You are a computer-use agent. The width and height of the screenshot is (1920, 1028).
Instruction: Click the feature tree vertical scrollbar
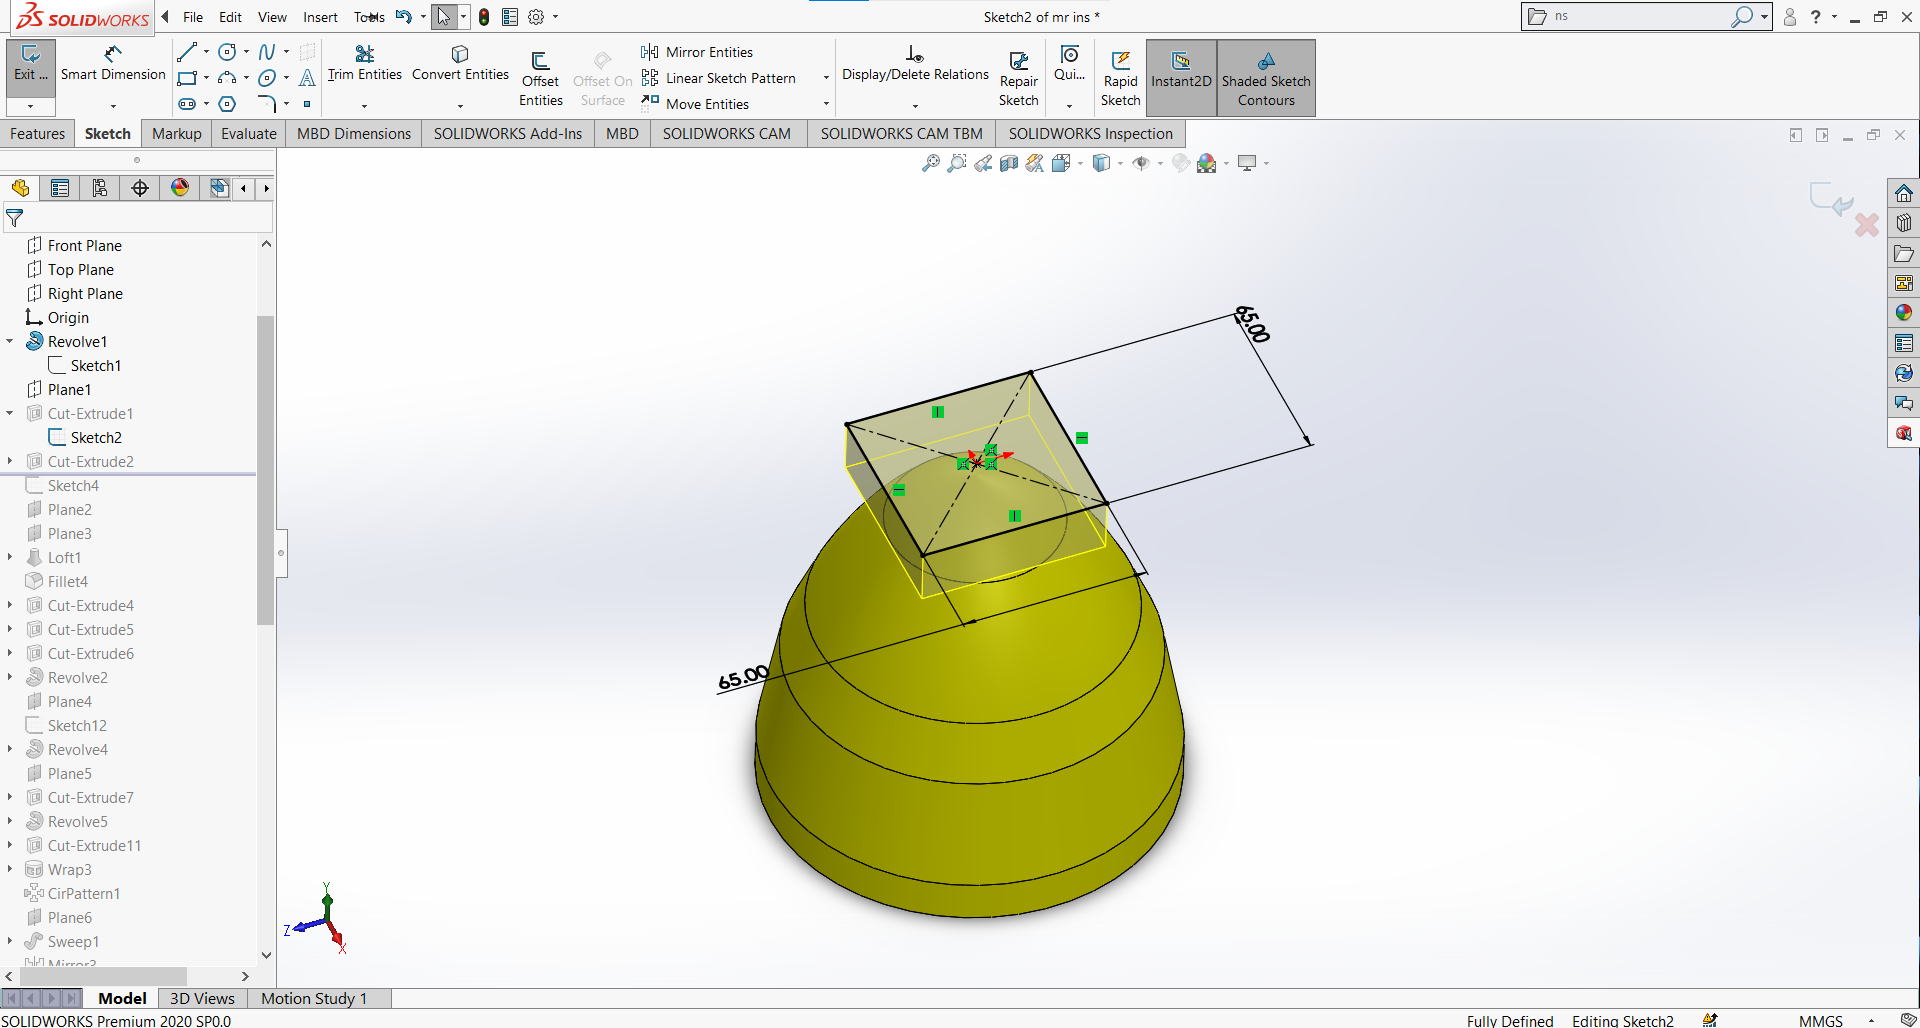click(266, 470)
